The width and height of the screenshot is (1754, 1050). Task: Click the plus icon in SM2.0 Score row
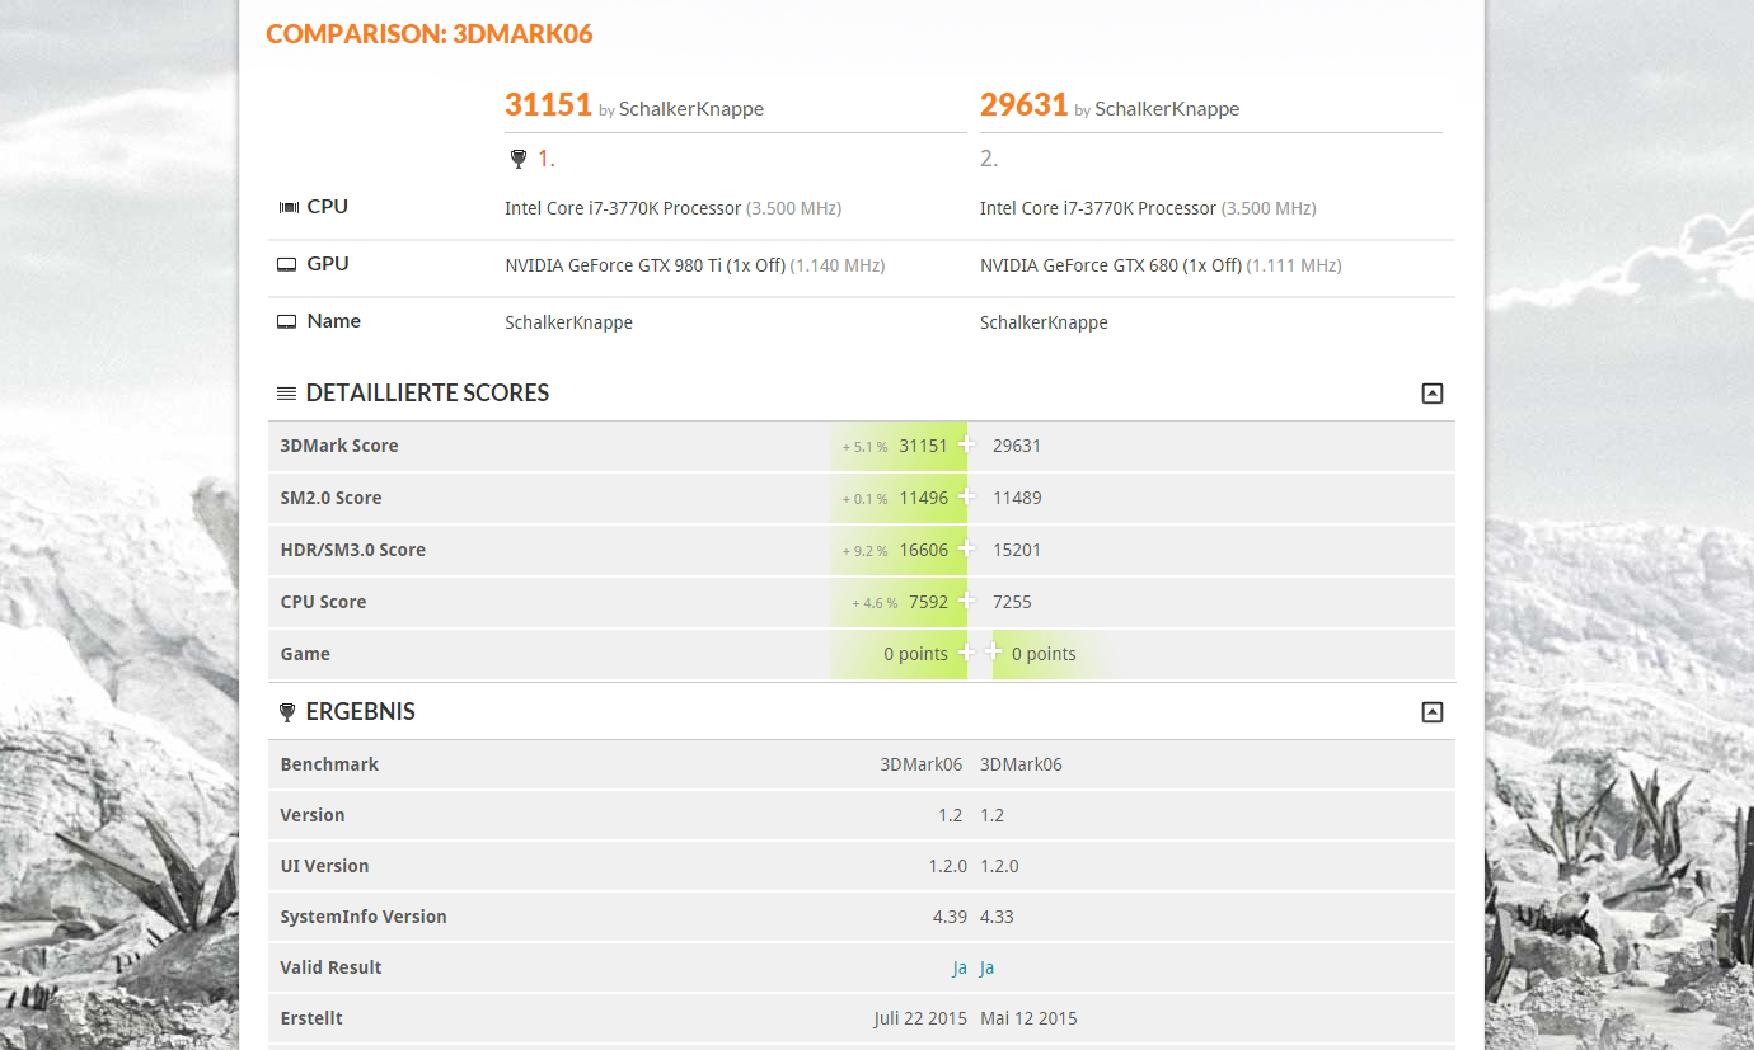(x=966, y=497)
